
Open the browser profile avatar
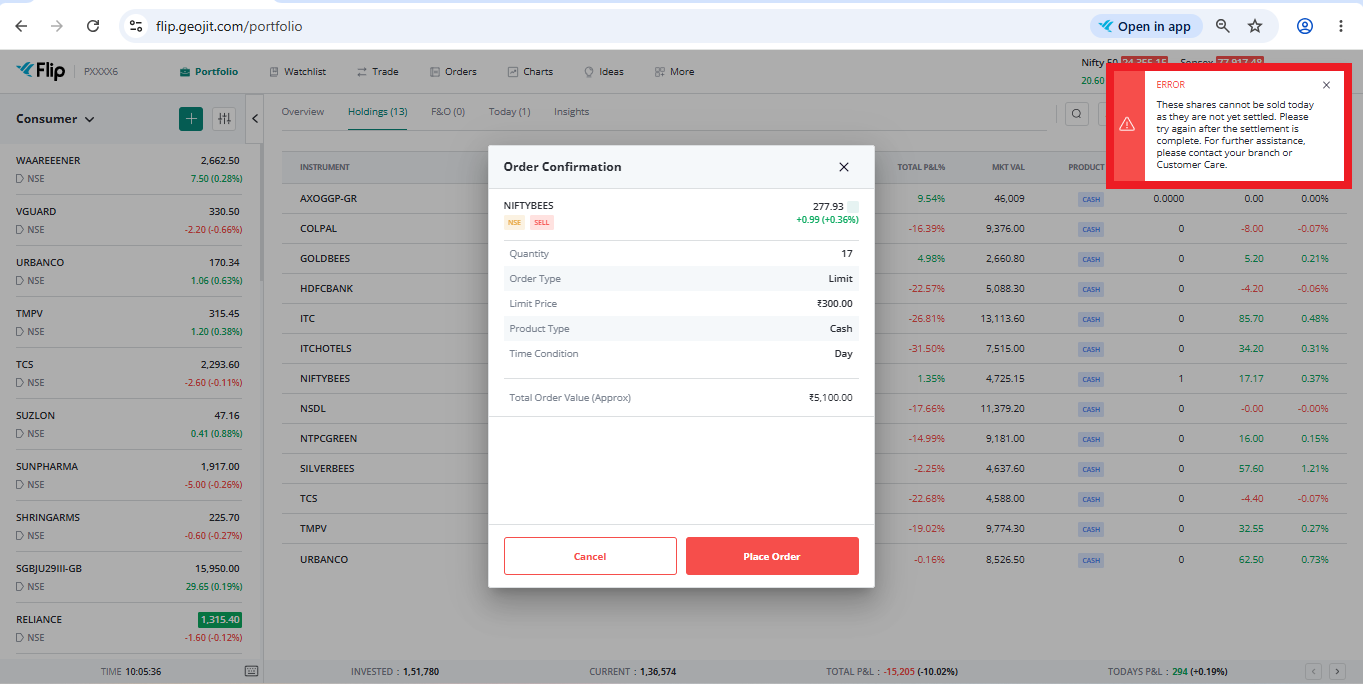[x=1305, y=26]
